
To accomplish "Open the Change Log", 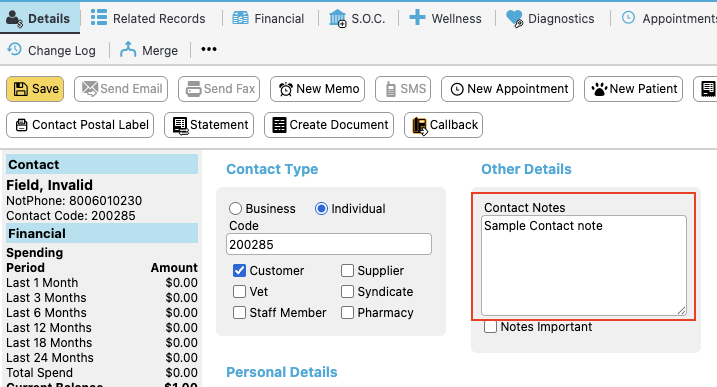I will (52, 50).
